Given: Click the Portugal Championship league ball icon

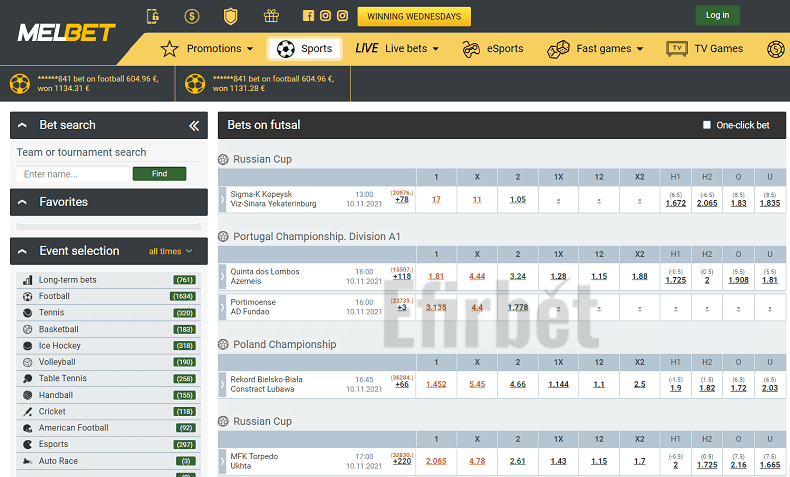Looking at the screenshot, I should point(223,237).
